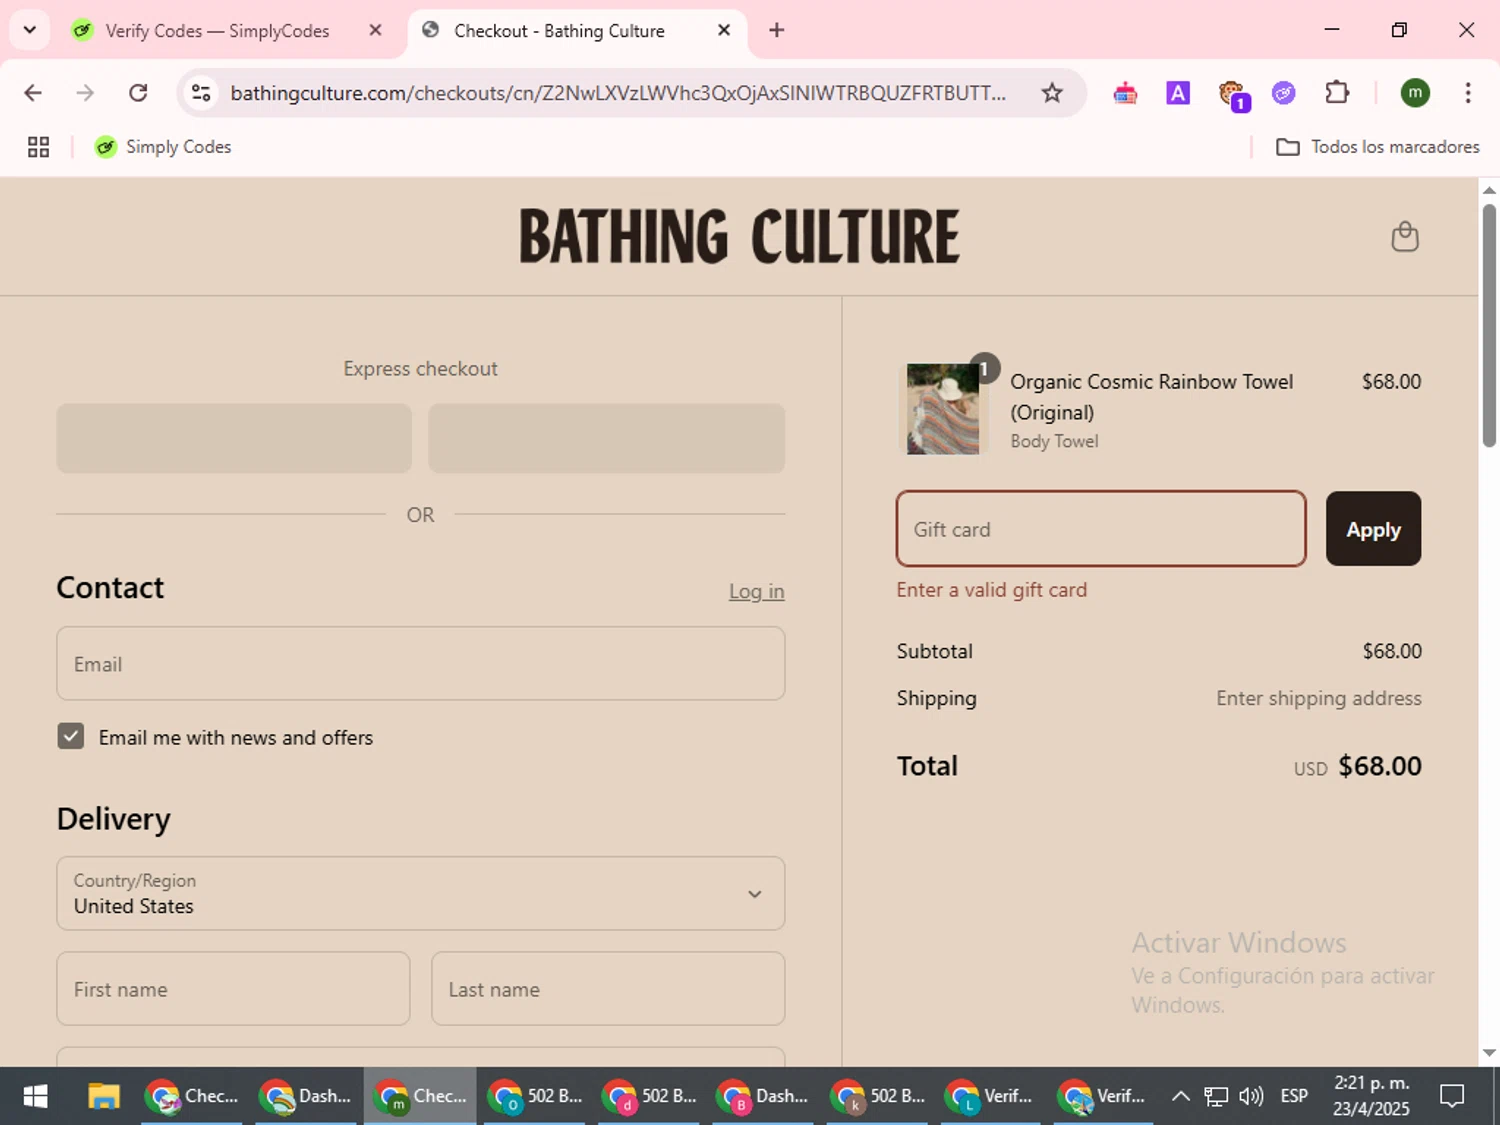Bookmark this page with the star
The width and height of the screenshot is (1500, 1125).
1052,93
